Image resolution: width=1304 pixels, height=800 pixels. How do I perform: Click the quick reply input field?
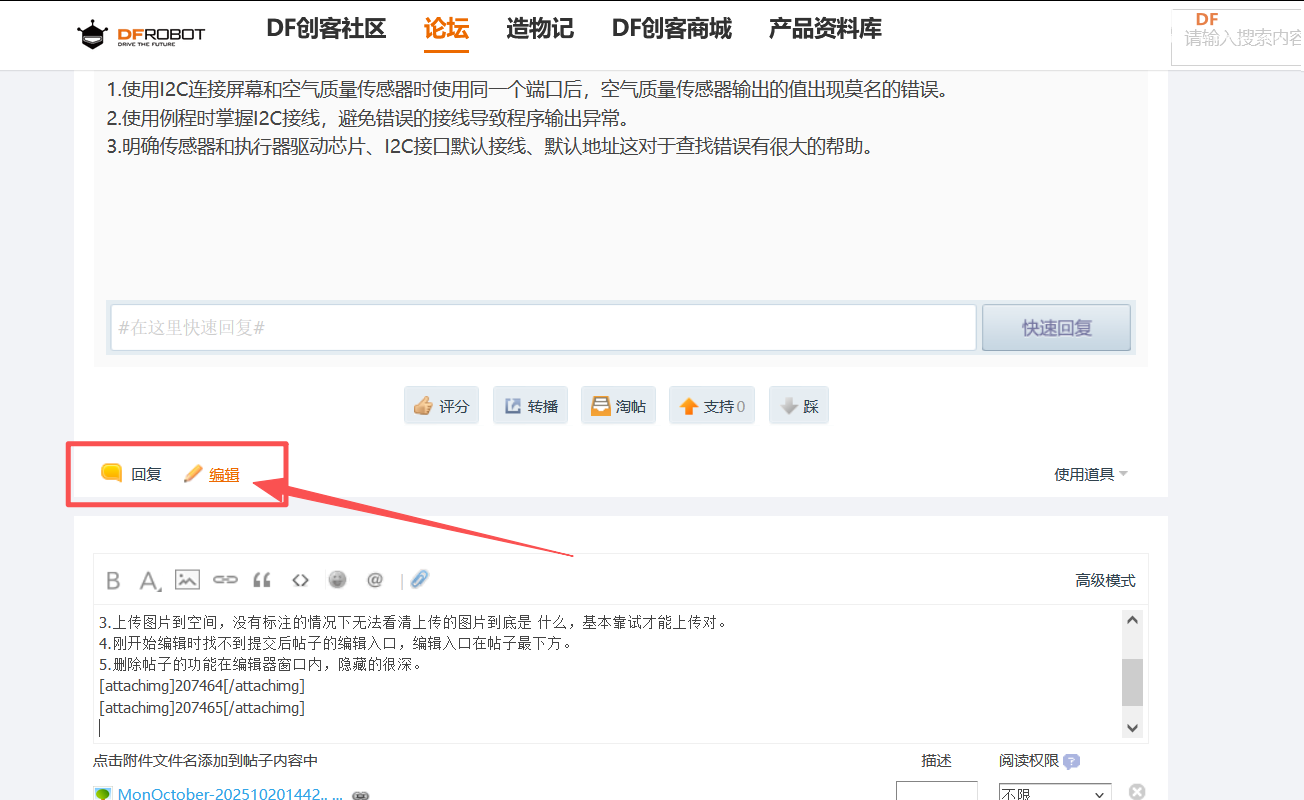[543, 327]
